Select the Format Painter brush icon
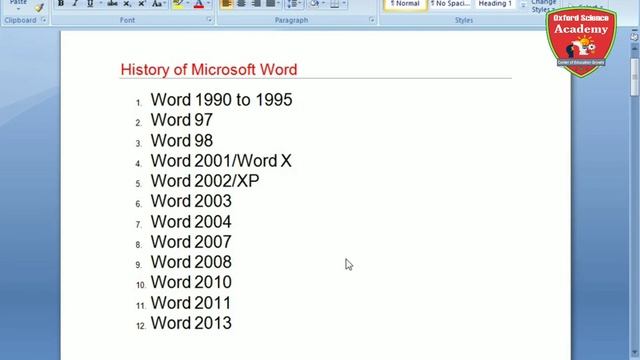This screenshot has width=640, height=360. [x=40, y=6]
